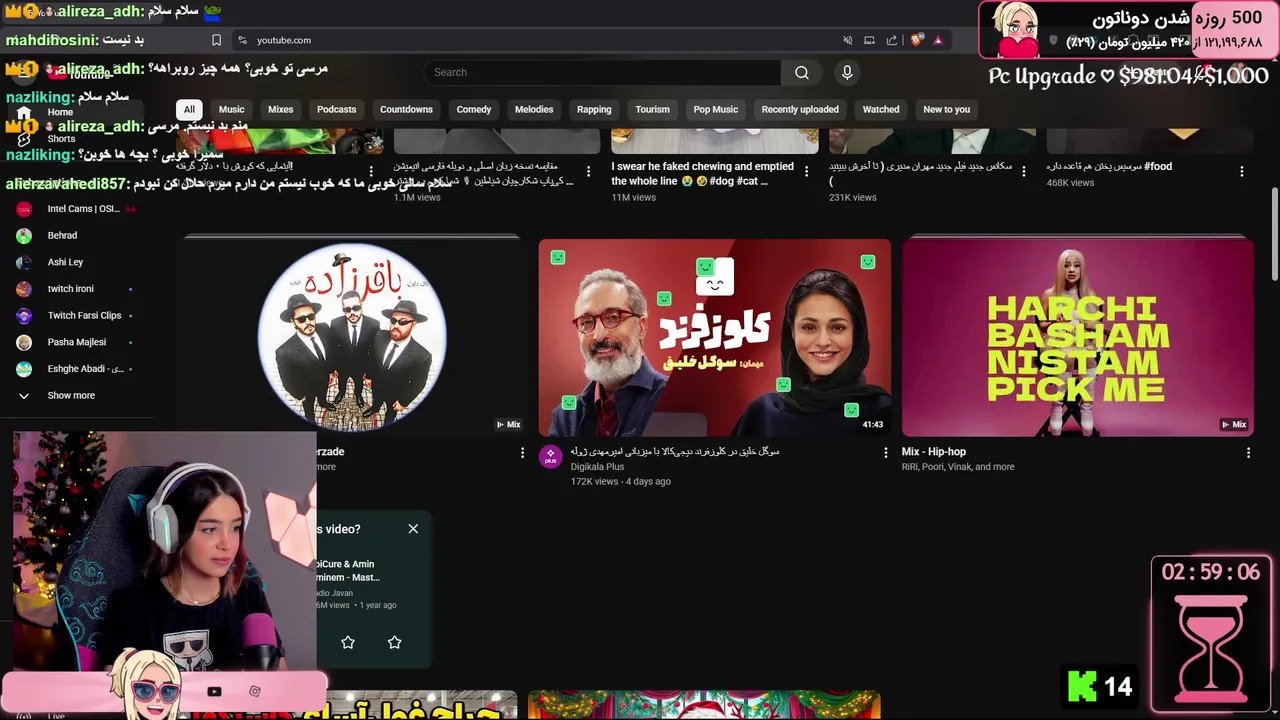Open the #food video title
Image resolution: width=1280 pixels, height=720 pixels.
point(1109,166)
